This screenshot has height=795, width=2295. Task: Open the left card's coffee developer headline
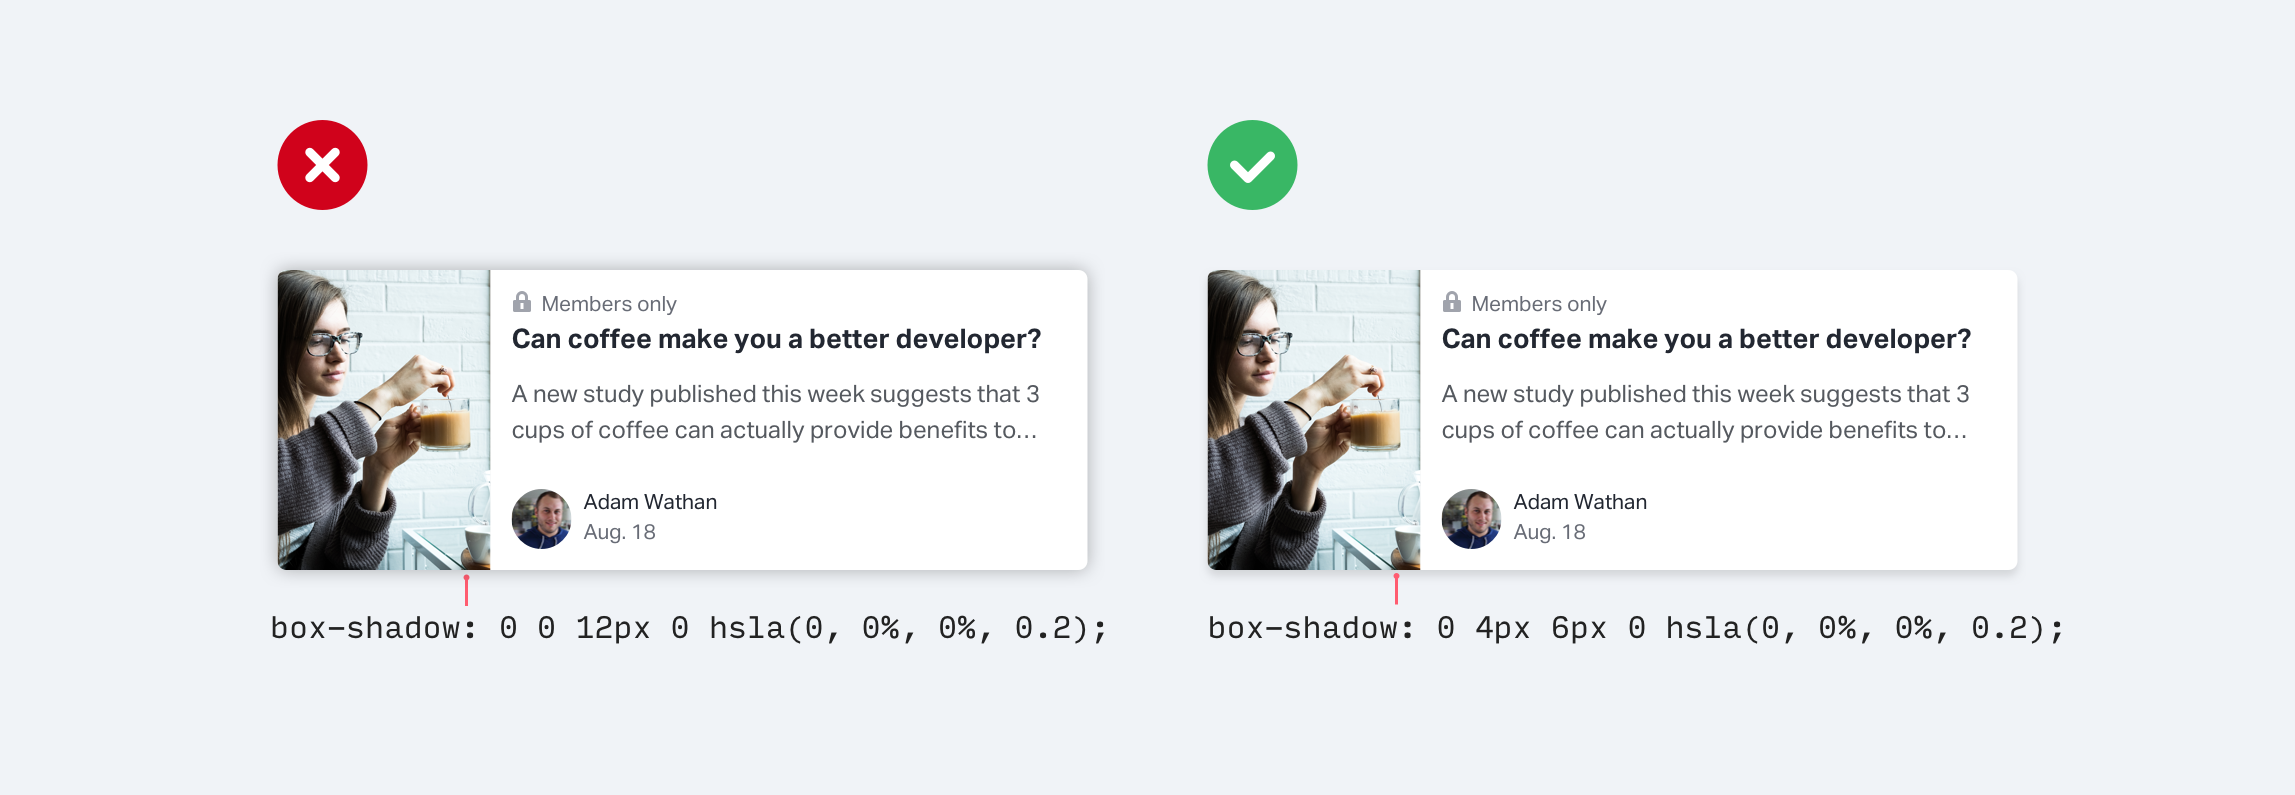coord(776,339)
